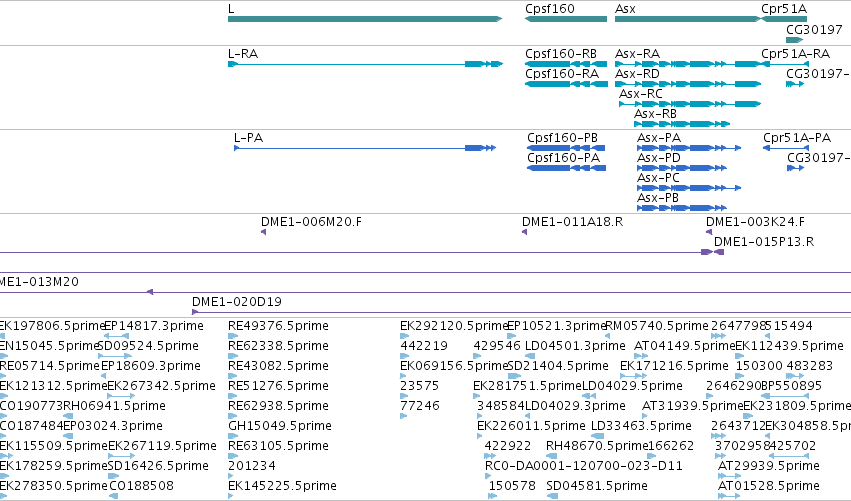The height and width of the screenshot is (501, 851).
Task: Click EST RH48670.5prime
Action: coord(597,446)
